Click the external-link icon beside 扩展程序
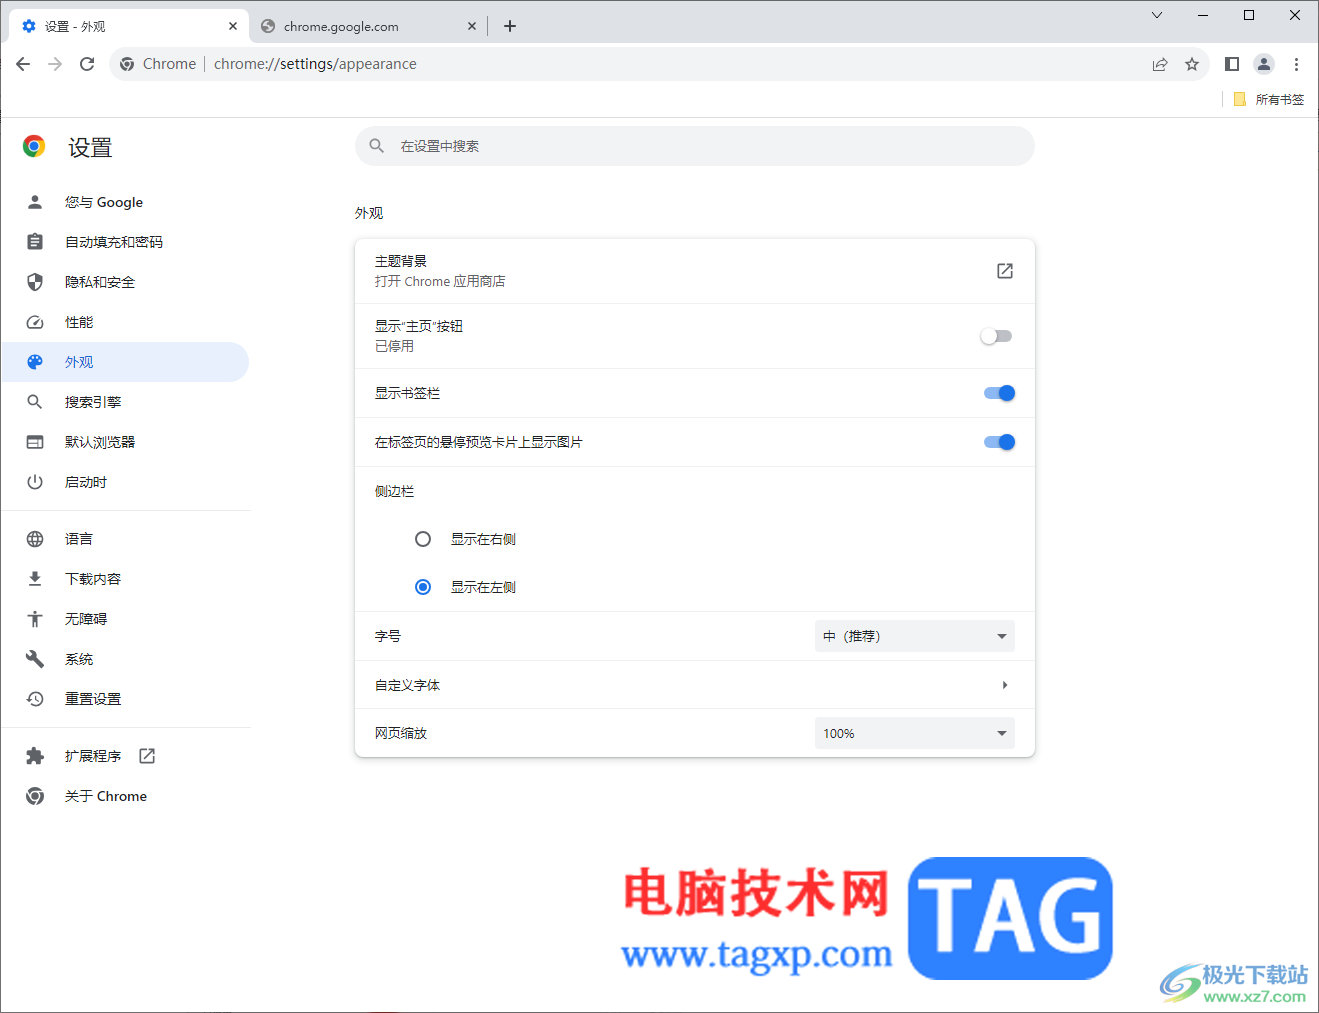Image resolution: width=1319 pixels, height=1013 pixels. (x=147, y=756)
